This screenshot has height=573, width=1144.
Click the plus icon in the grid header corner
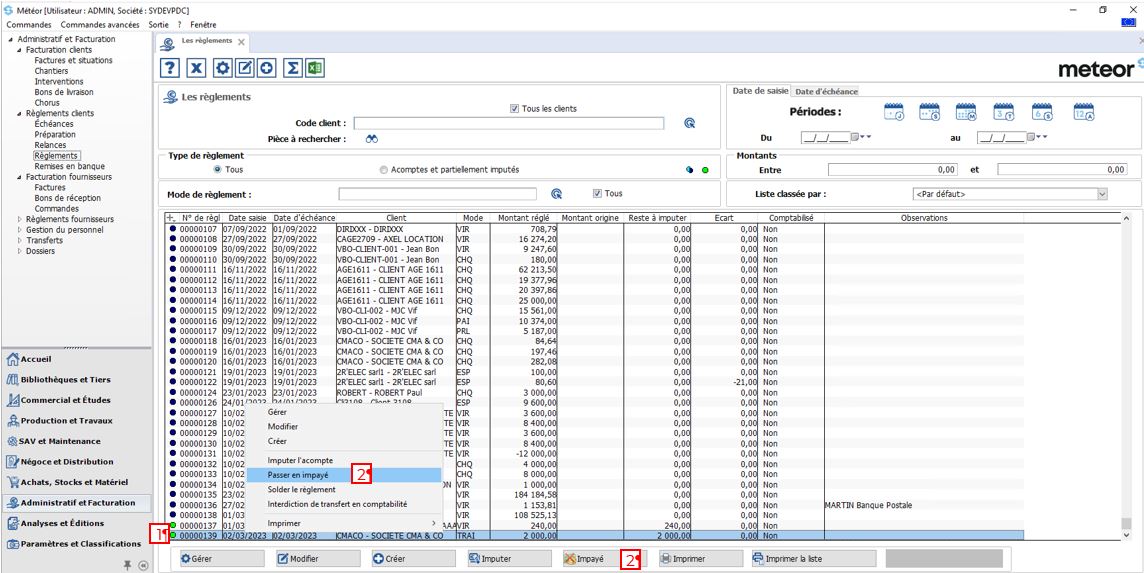(x=171, y=218)
